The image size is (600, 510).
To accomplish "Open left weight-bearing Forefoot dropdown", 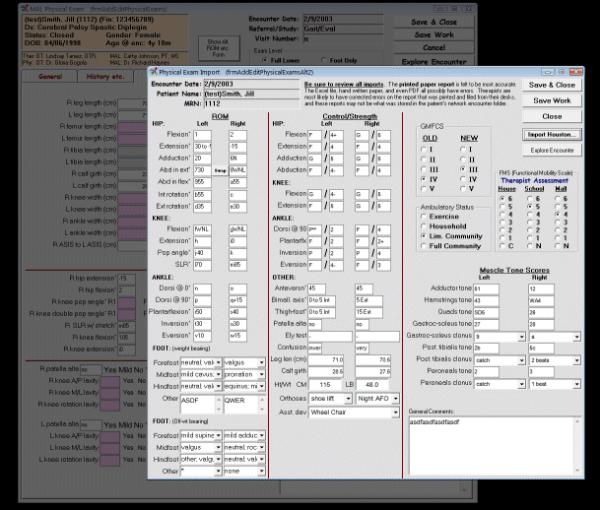I will (218, 362).
